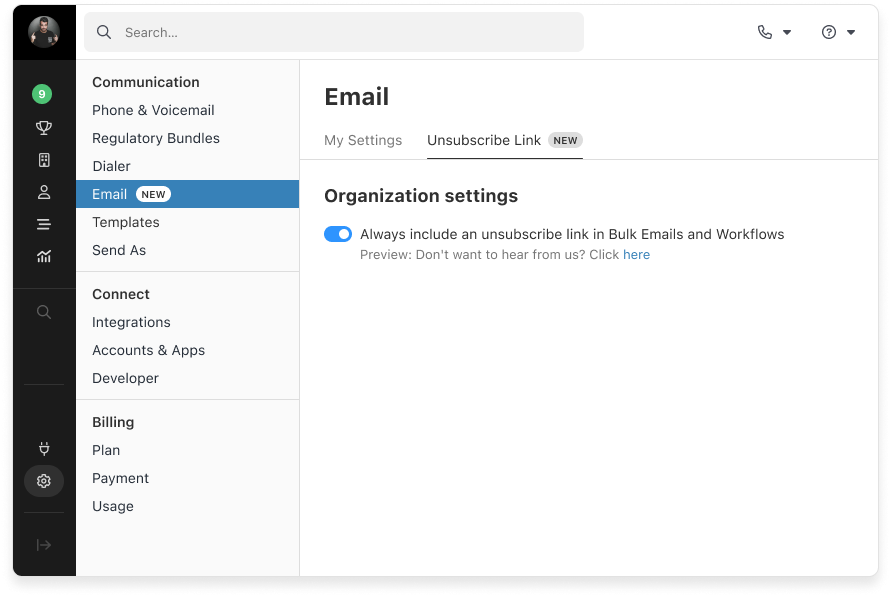This screenshot has height=597, width=891.
Task: Click the phone call icon
Action: click(765, 32)
